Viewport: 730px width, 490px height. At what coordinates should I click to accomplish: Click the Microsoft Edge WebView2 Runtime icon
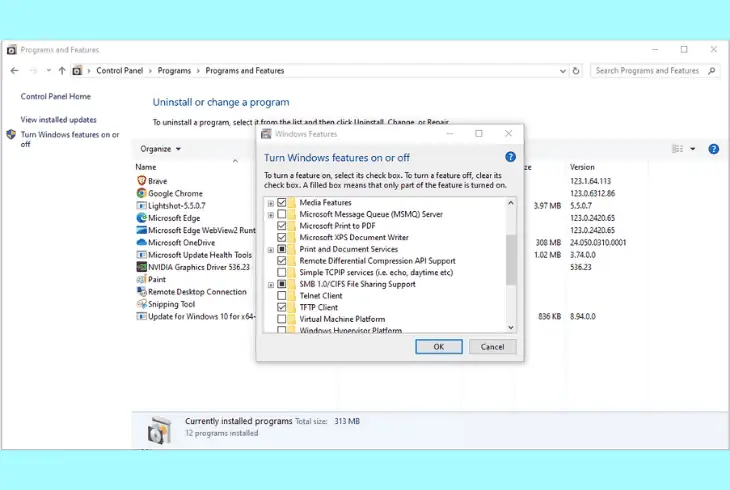point(142,230)
